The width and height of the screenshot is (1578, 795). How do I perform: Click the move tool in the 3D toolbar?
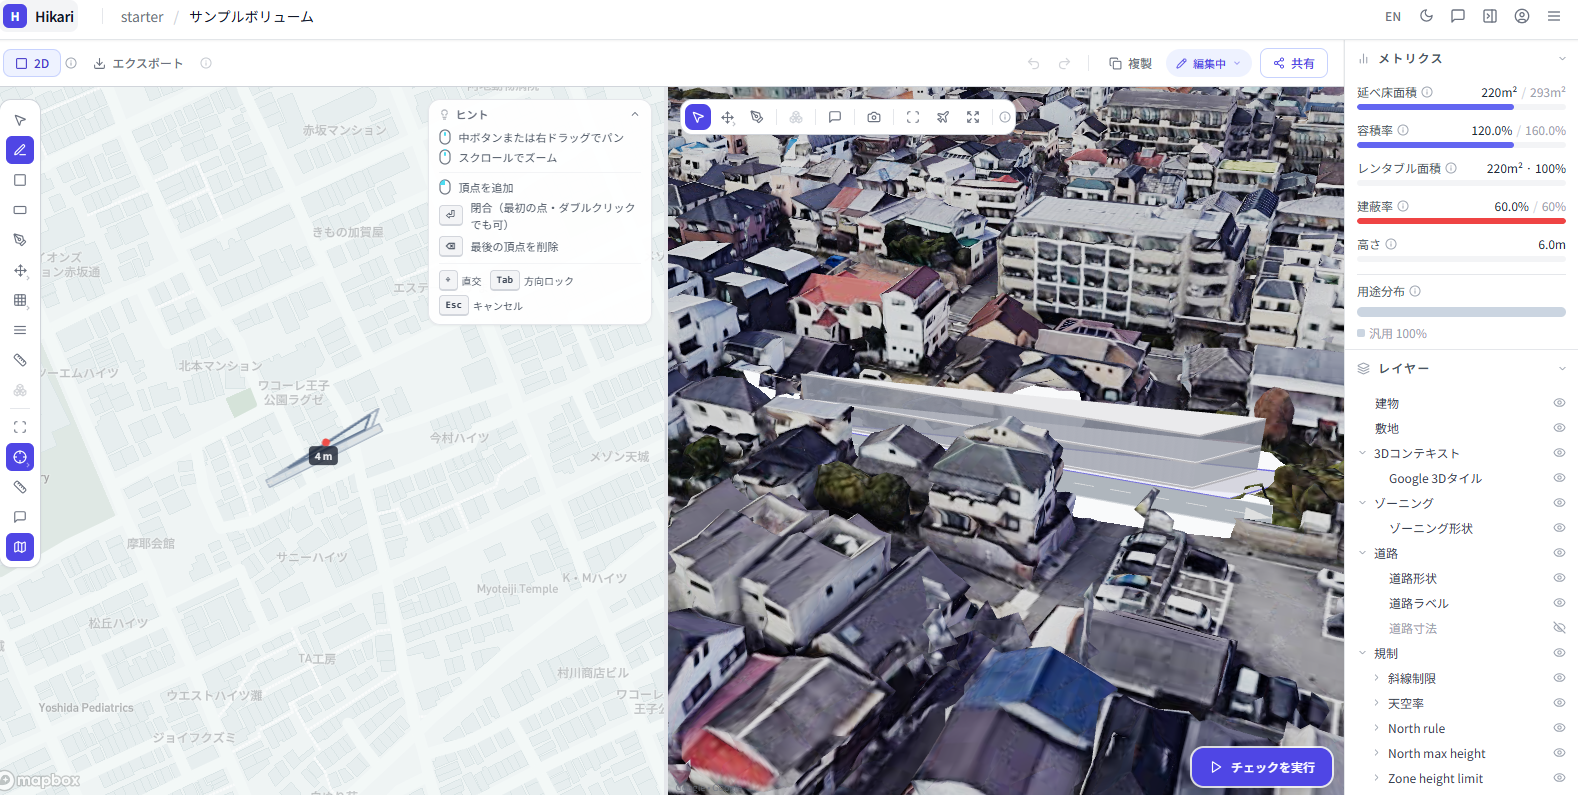[x=728, y=117]
